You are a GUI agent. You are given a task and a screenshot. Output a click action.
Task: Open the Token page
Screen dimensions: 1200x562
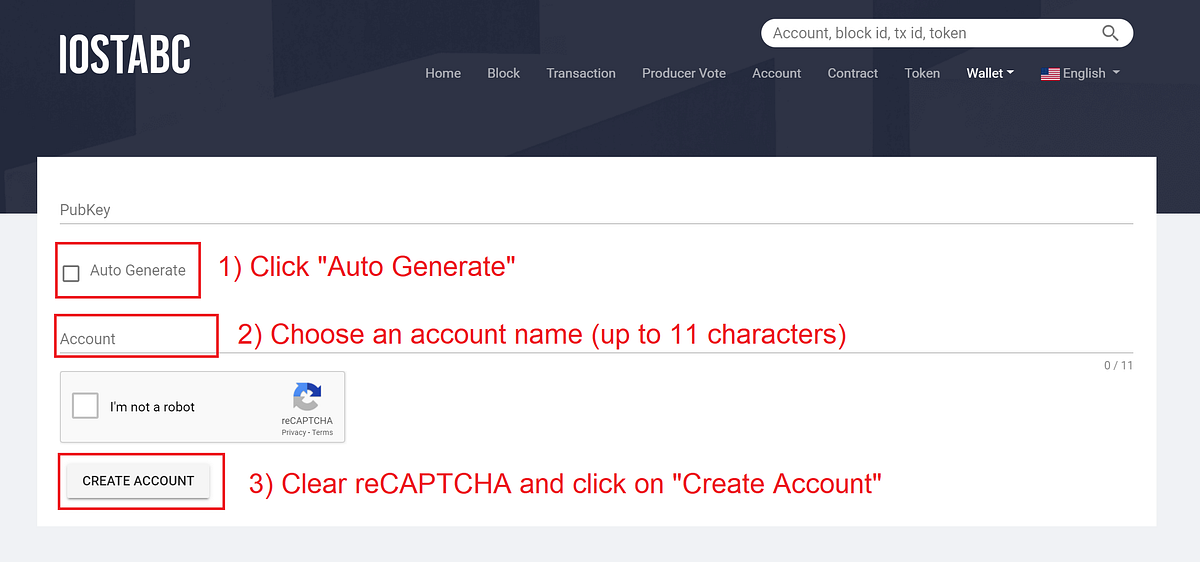click(922, 73)
